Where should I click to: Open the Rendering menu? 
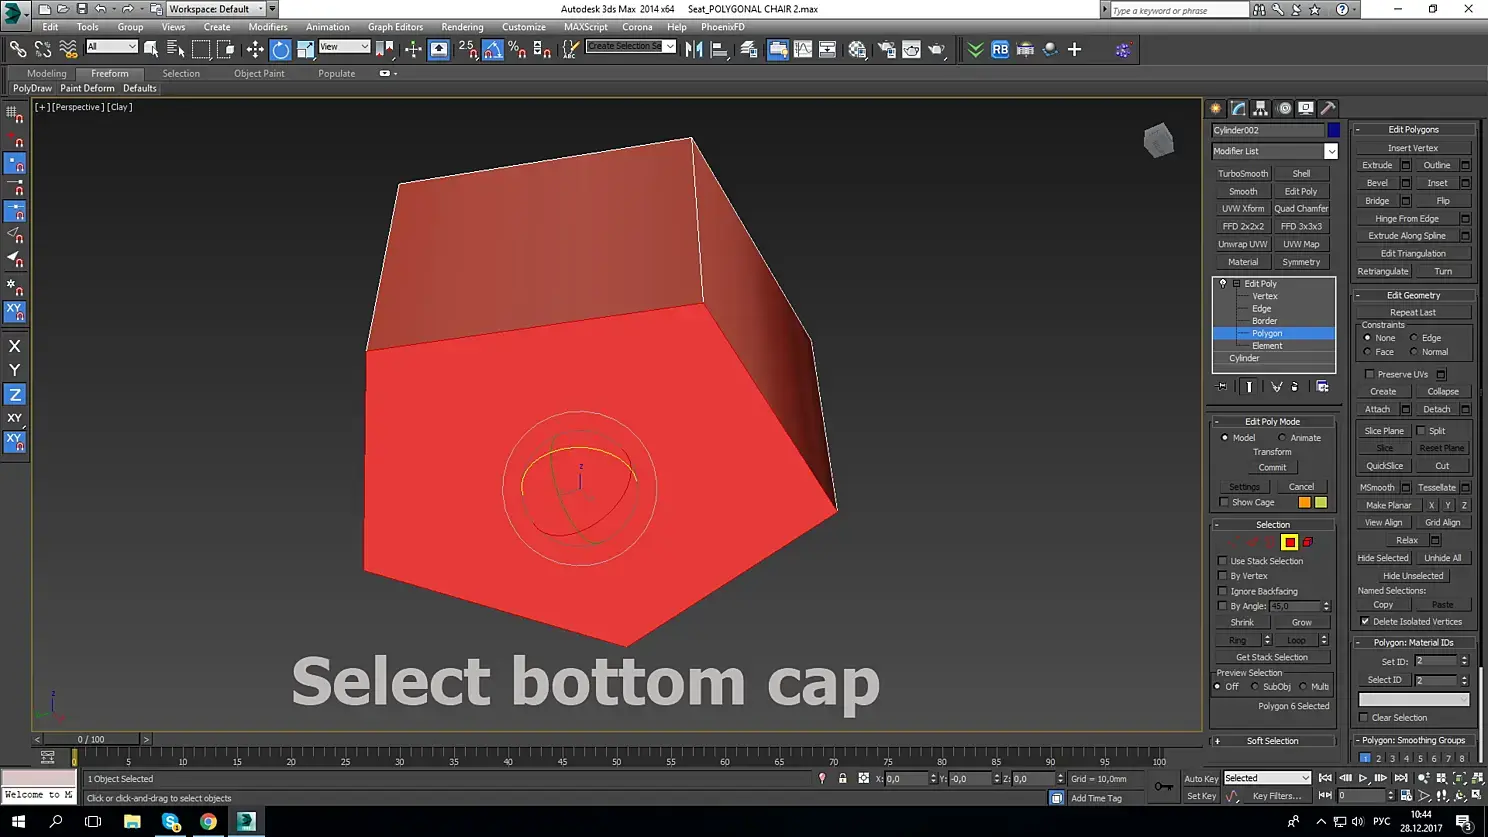[x=461, y=27]
